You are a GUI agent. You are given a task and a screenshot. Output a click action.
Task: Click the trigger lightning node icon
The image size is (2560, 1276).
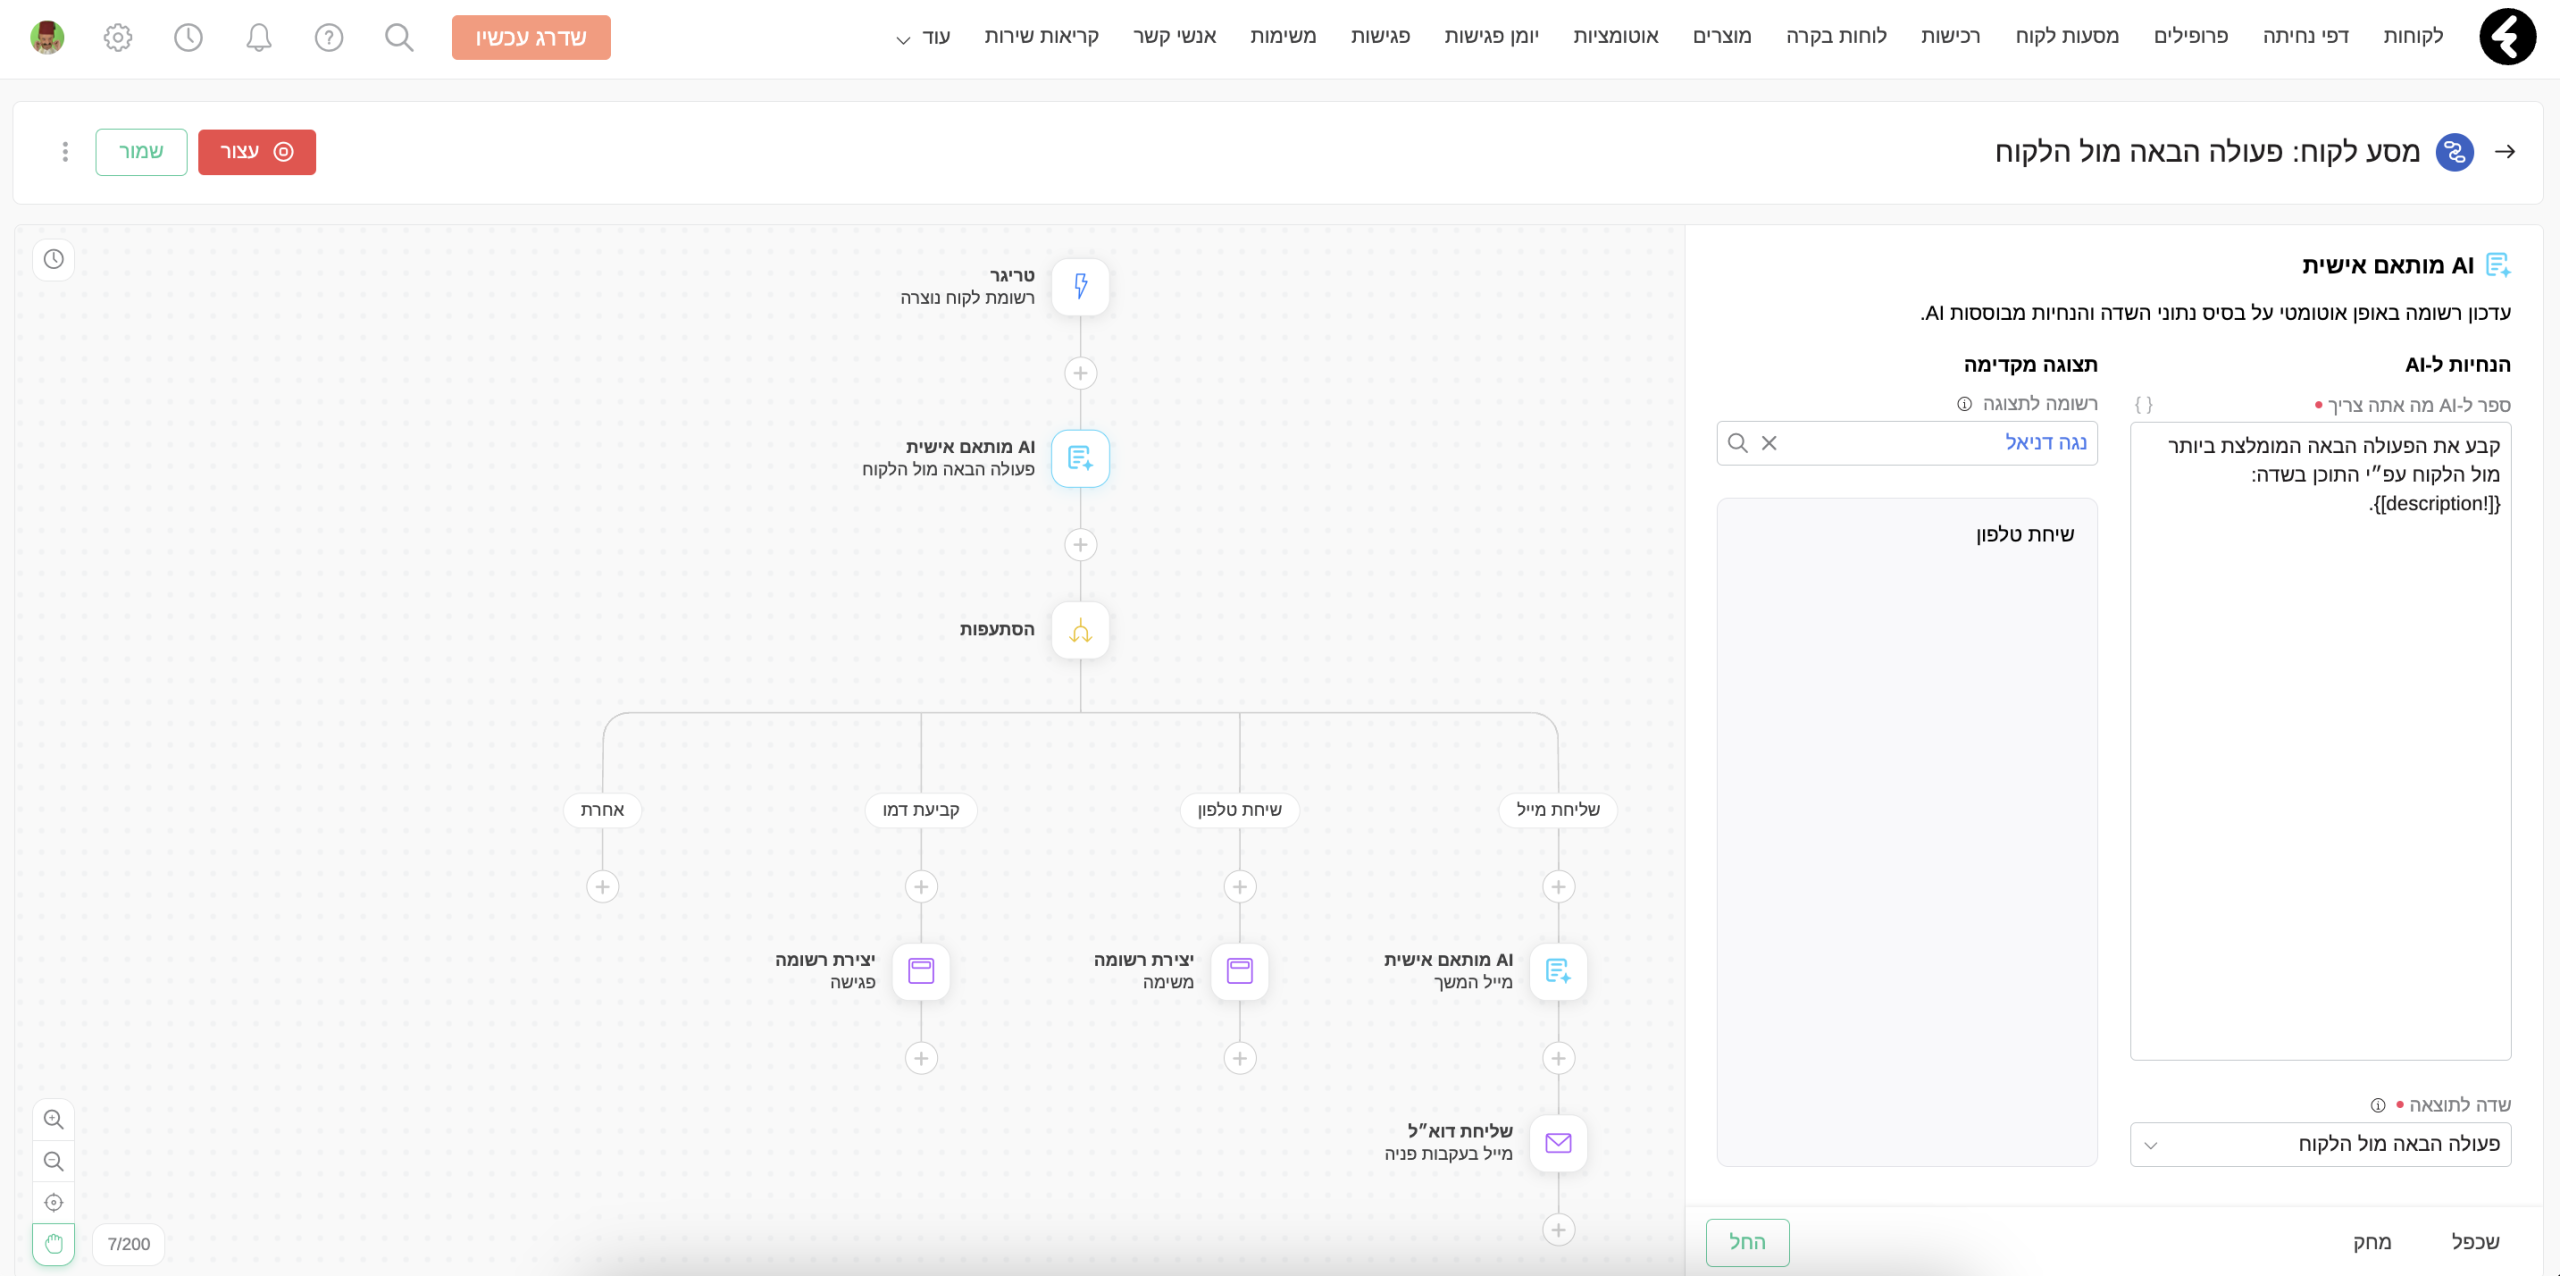(x=1080, y=287)
